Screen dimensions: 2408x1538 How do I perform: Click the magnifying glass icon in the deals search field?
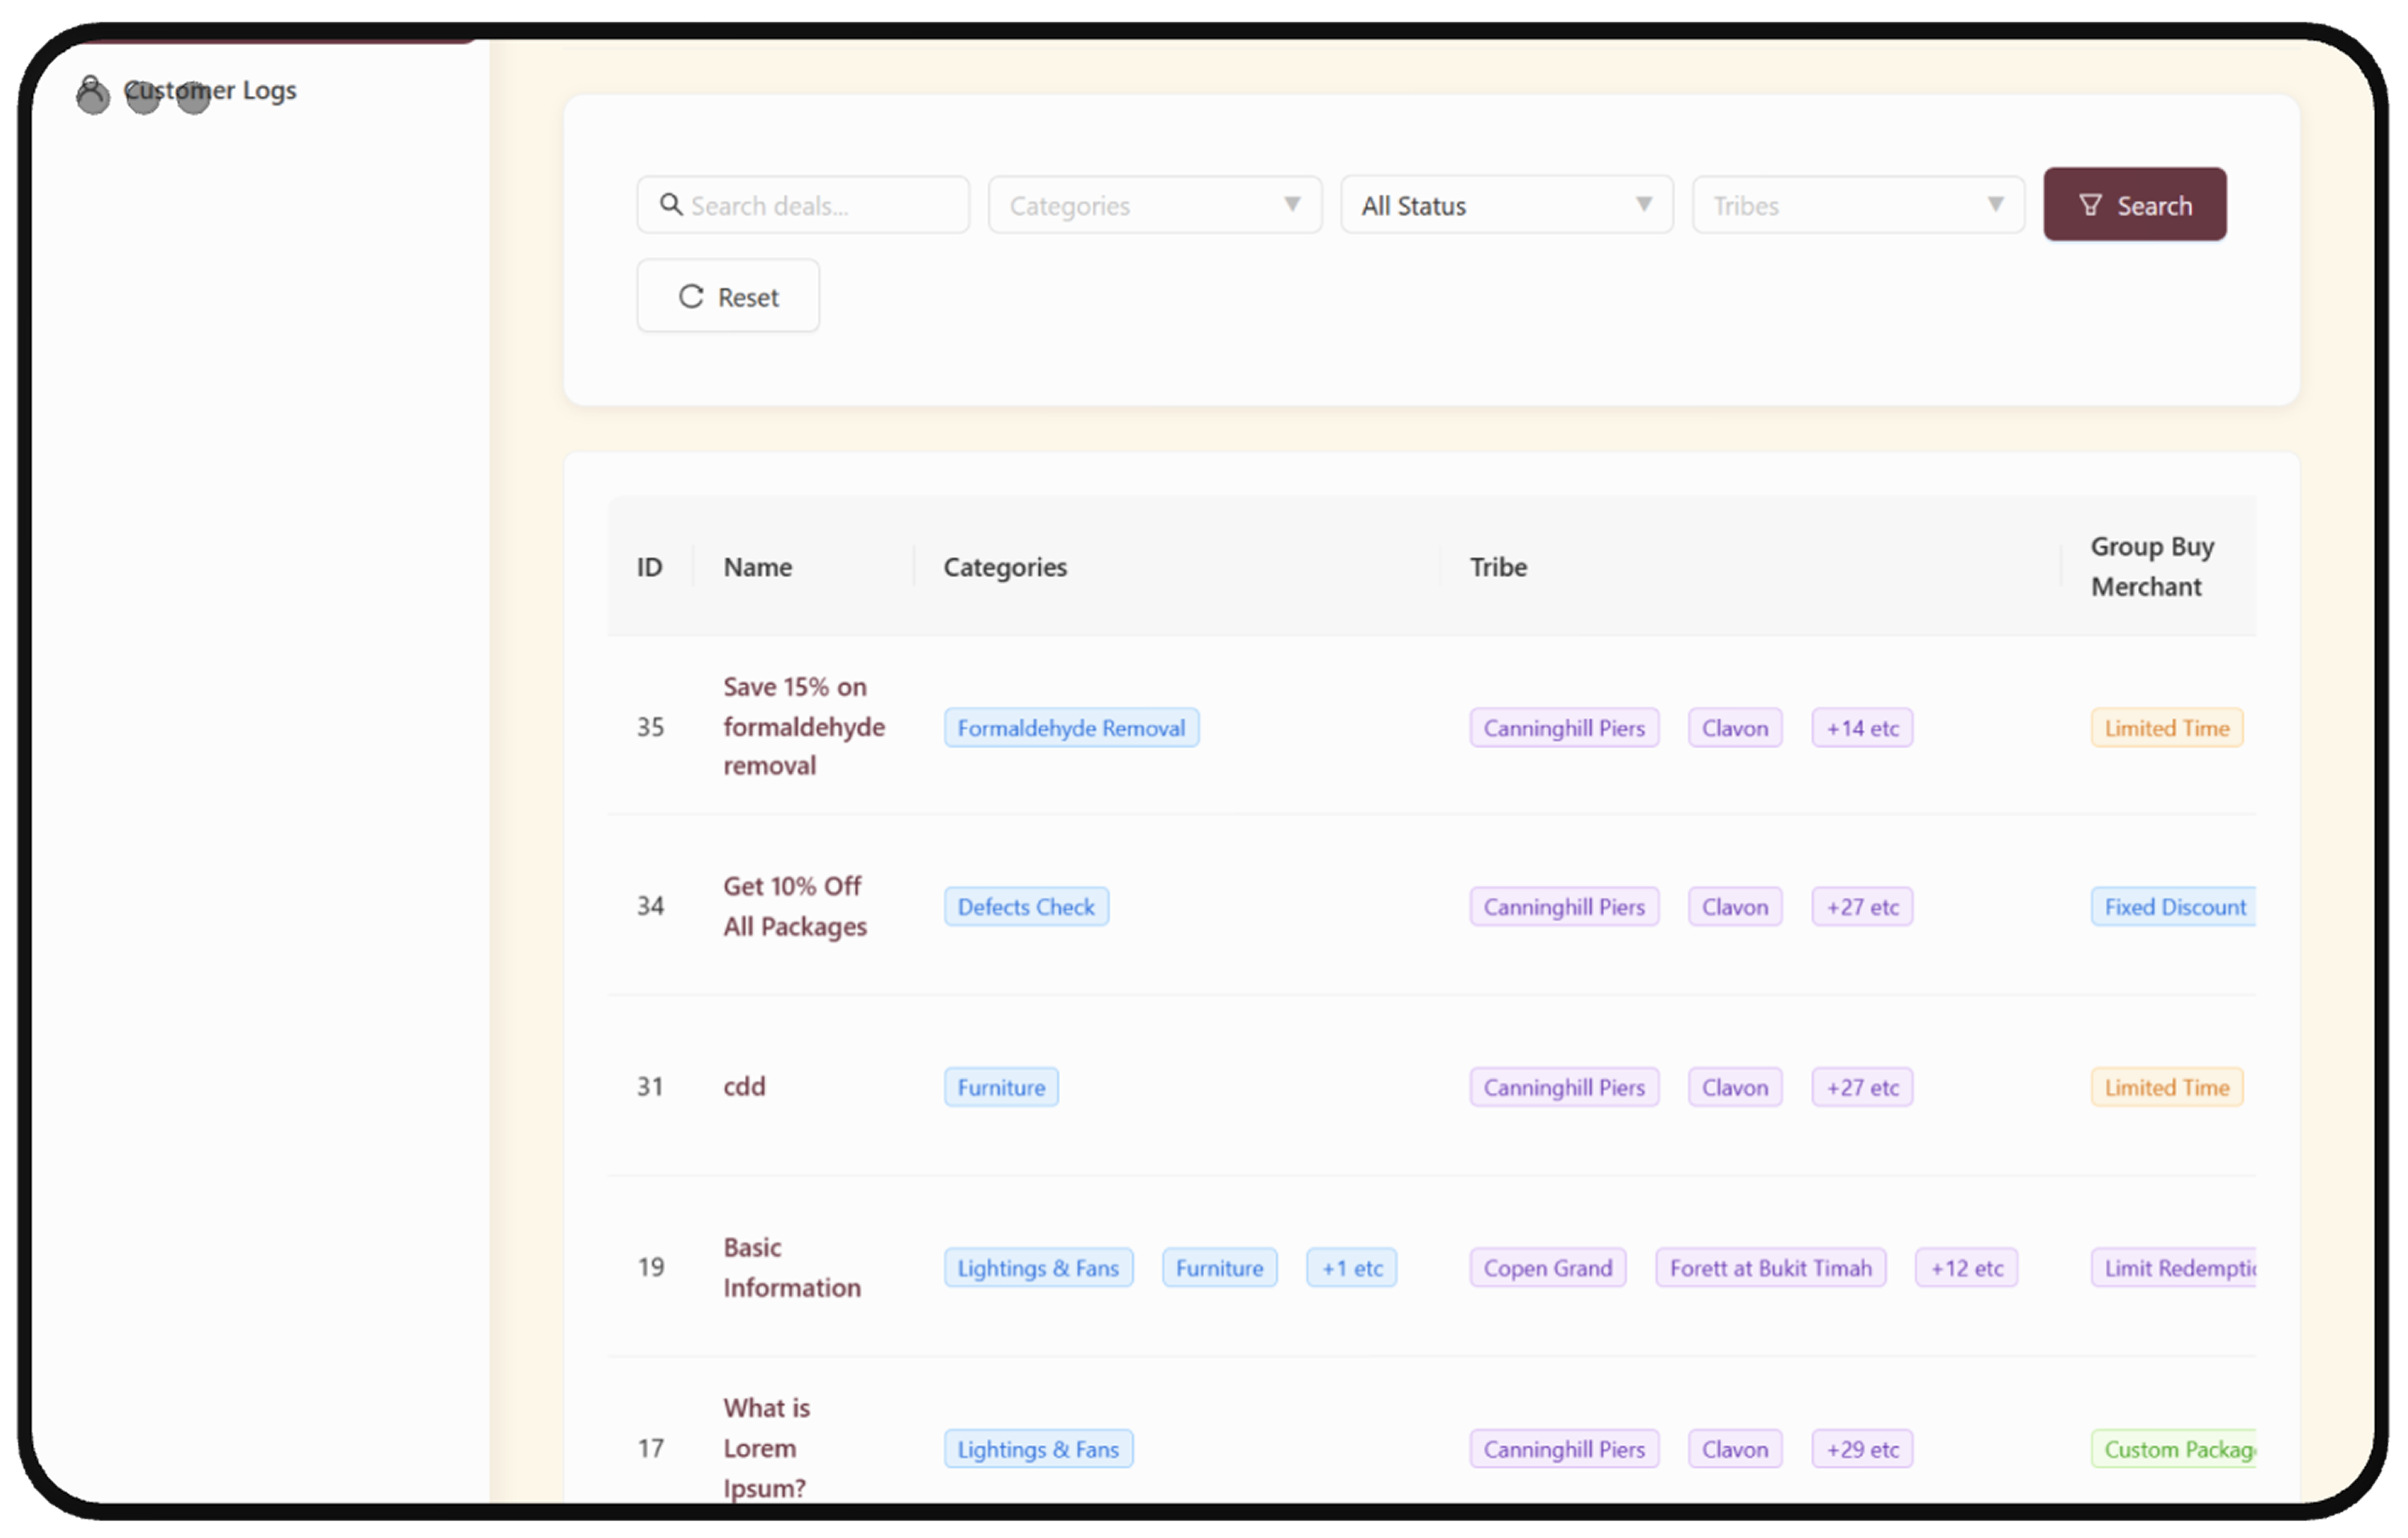point(672,204)
